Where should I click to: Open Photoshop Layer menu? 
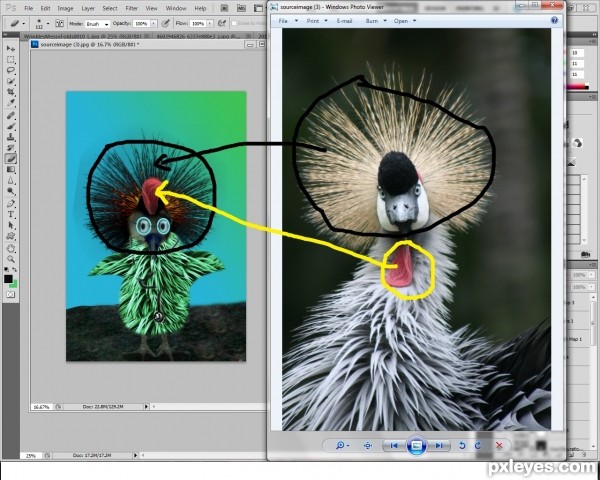pyautogui.click(x=88, y=8)
